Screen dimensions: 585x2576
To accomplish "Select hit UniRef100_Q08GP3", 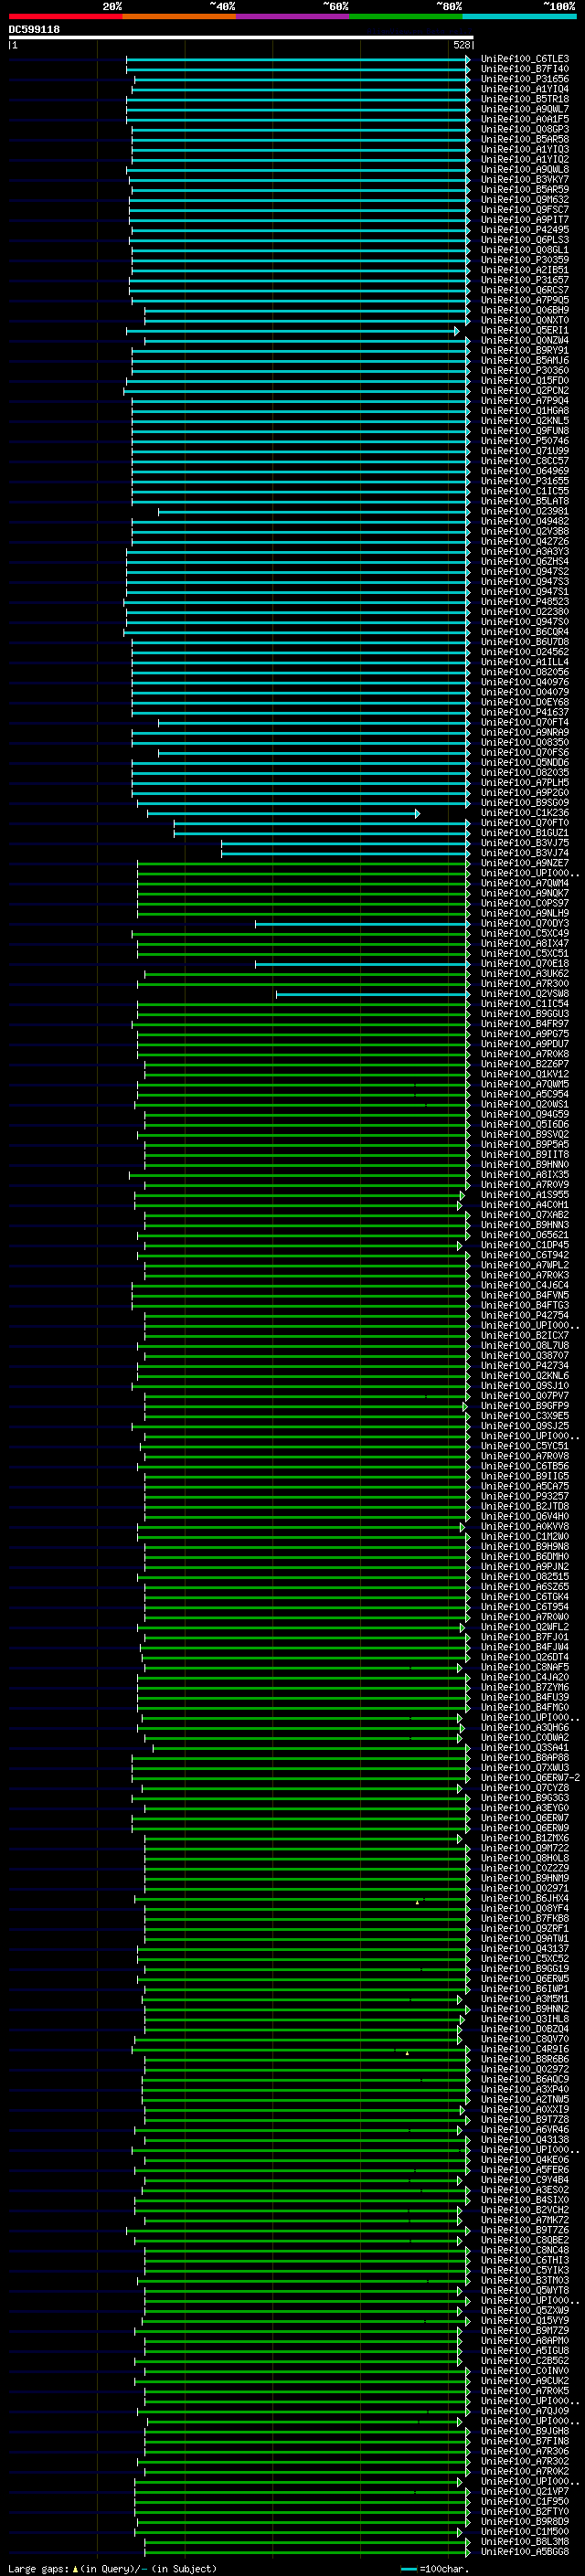I will point(524,129).
